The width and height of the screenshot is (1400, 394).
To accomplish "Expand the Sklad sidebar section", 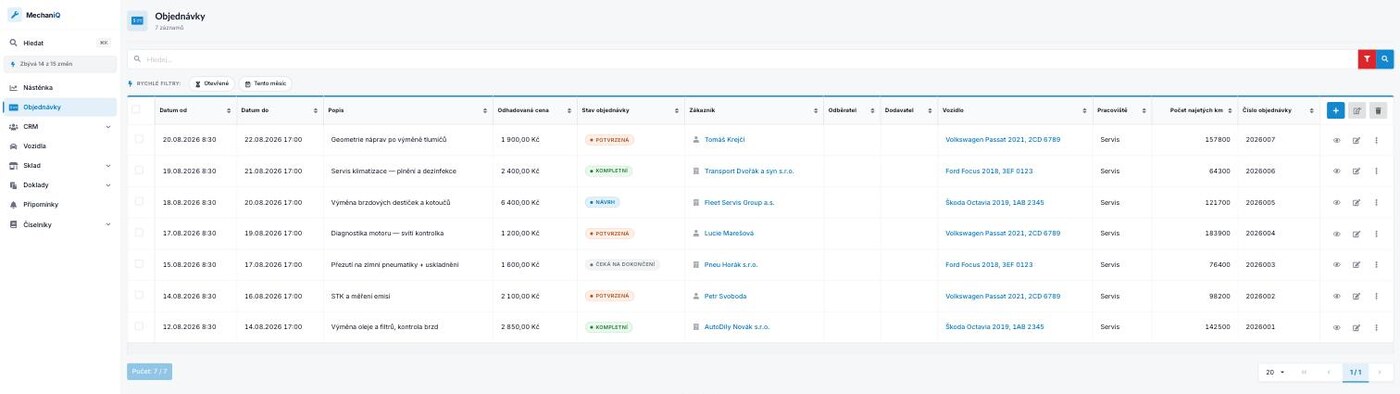I will coord(60,166).
